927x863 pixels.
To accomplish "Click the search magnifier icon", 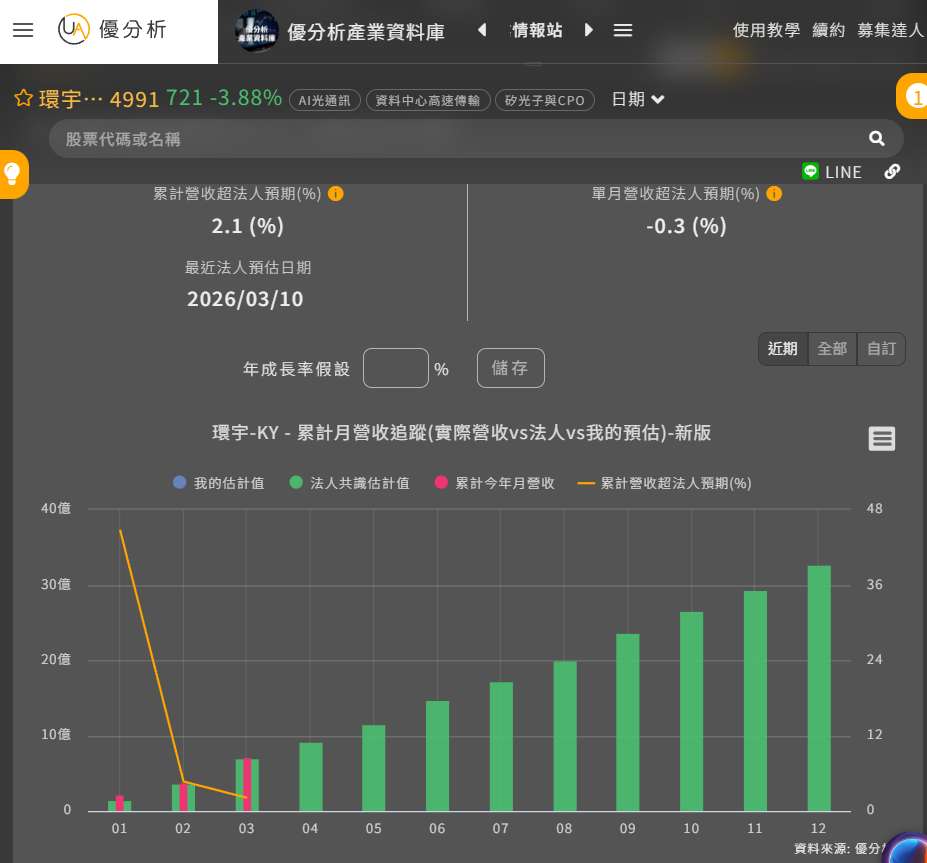I will (x=877, y=139).
